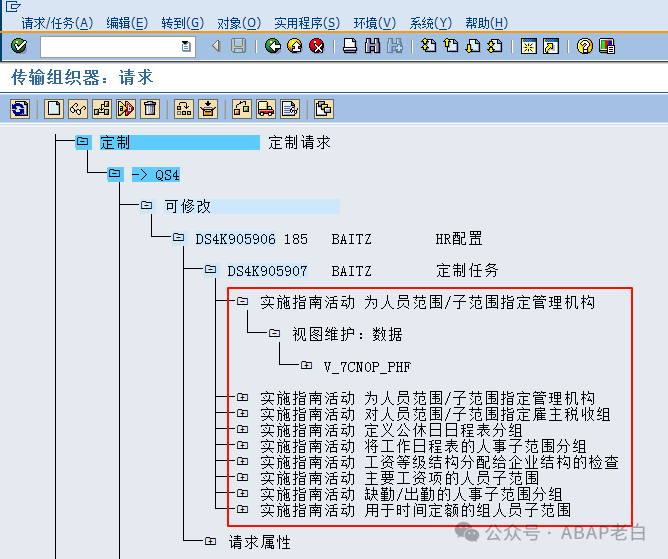
Task: Click the object hierarchy icon
Action: pyautogui.click(x=102, y=109)
